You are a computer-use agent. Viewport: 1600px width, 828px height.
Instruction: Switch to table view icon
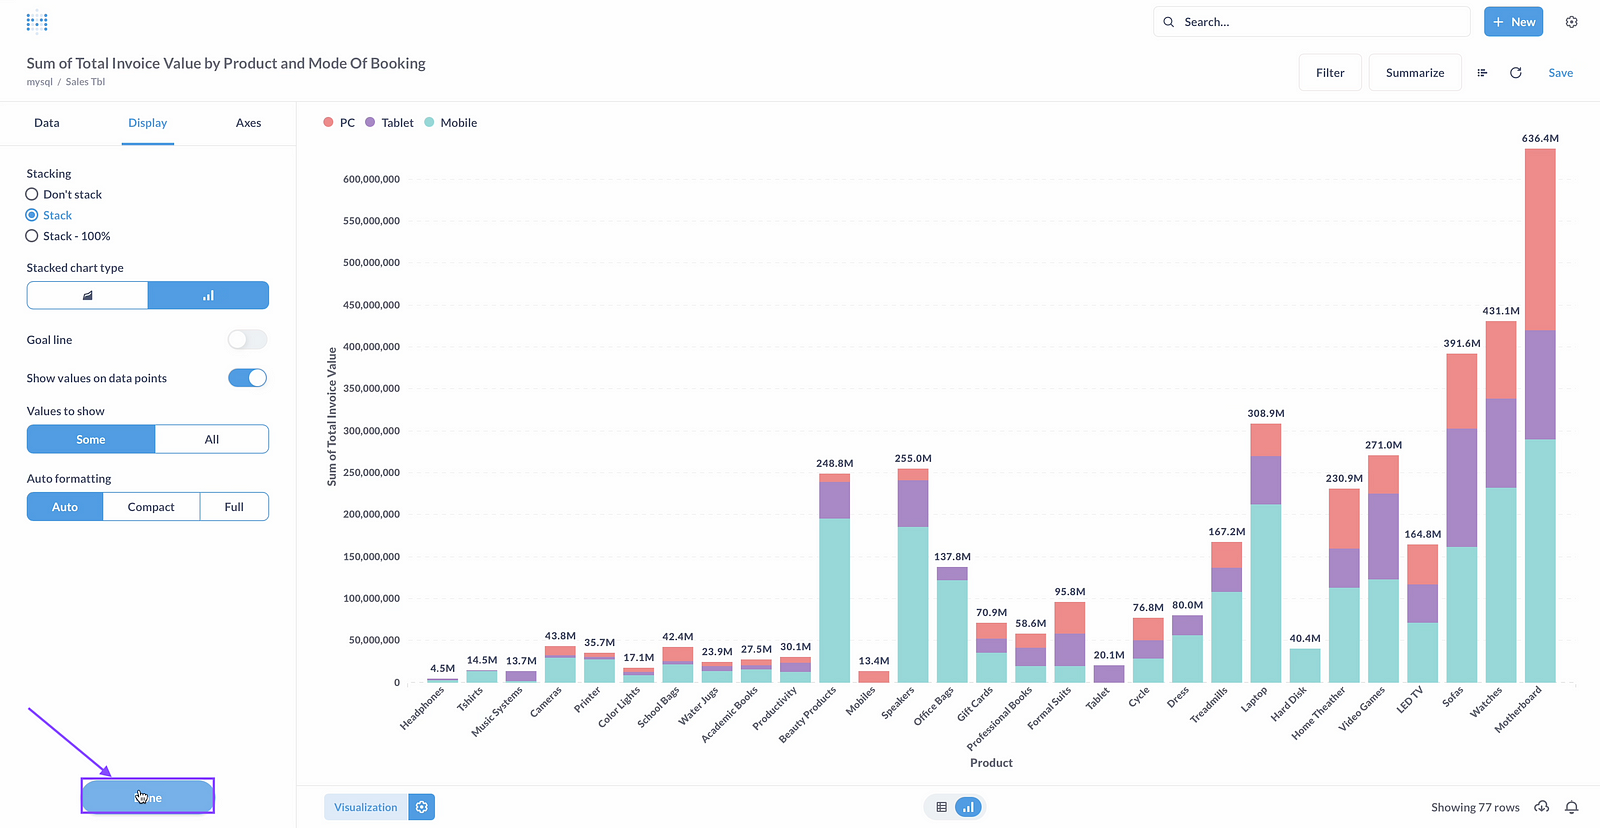[941, 807]
